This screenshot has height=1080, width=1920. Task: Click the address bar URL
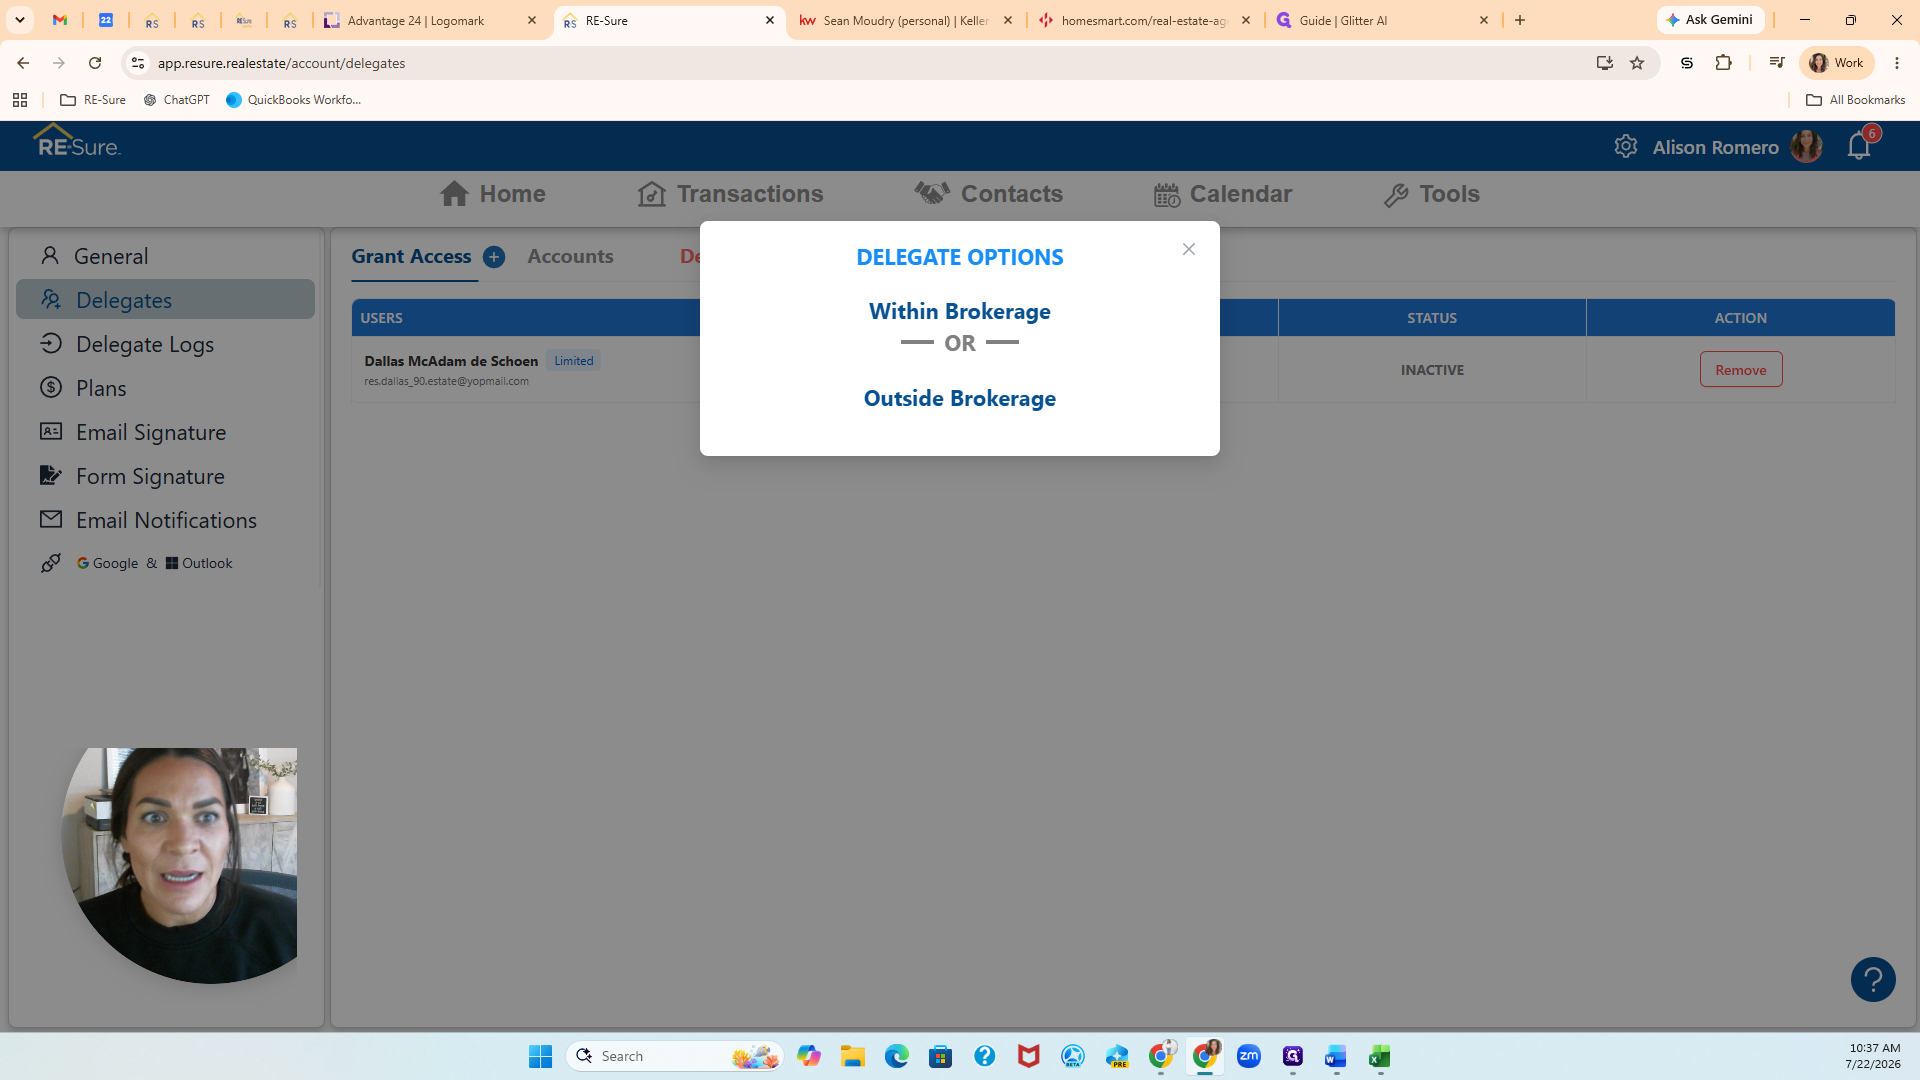click(281, 63)
